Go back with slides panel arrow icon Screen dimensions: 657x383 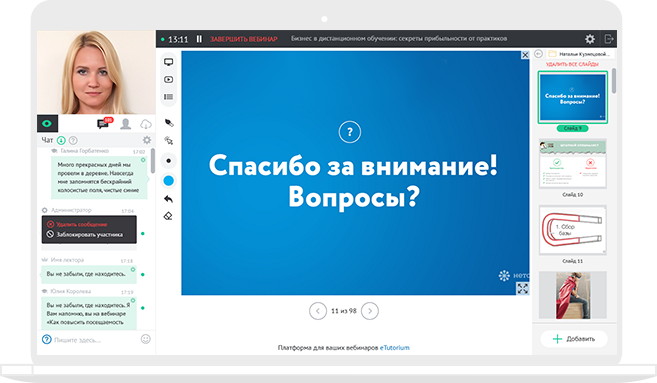pos(538,54)
